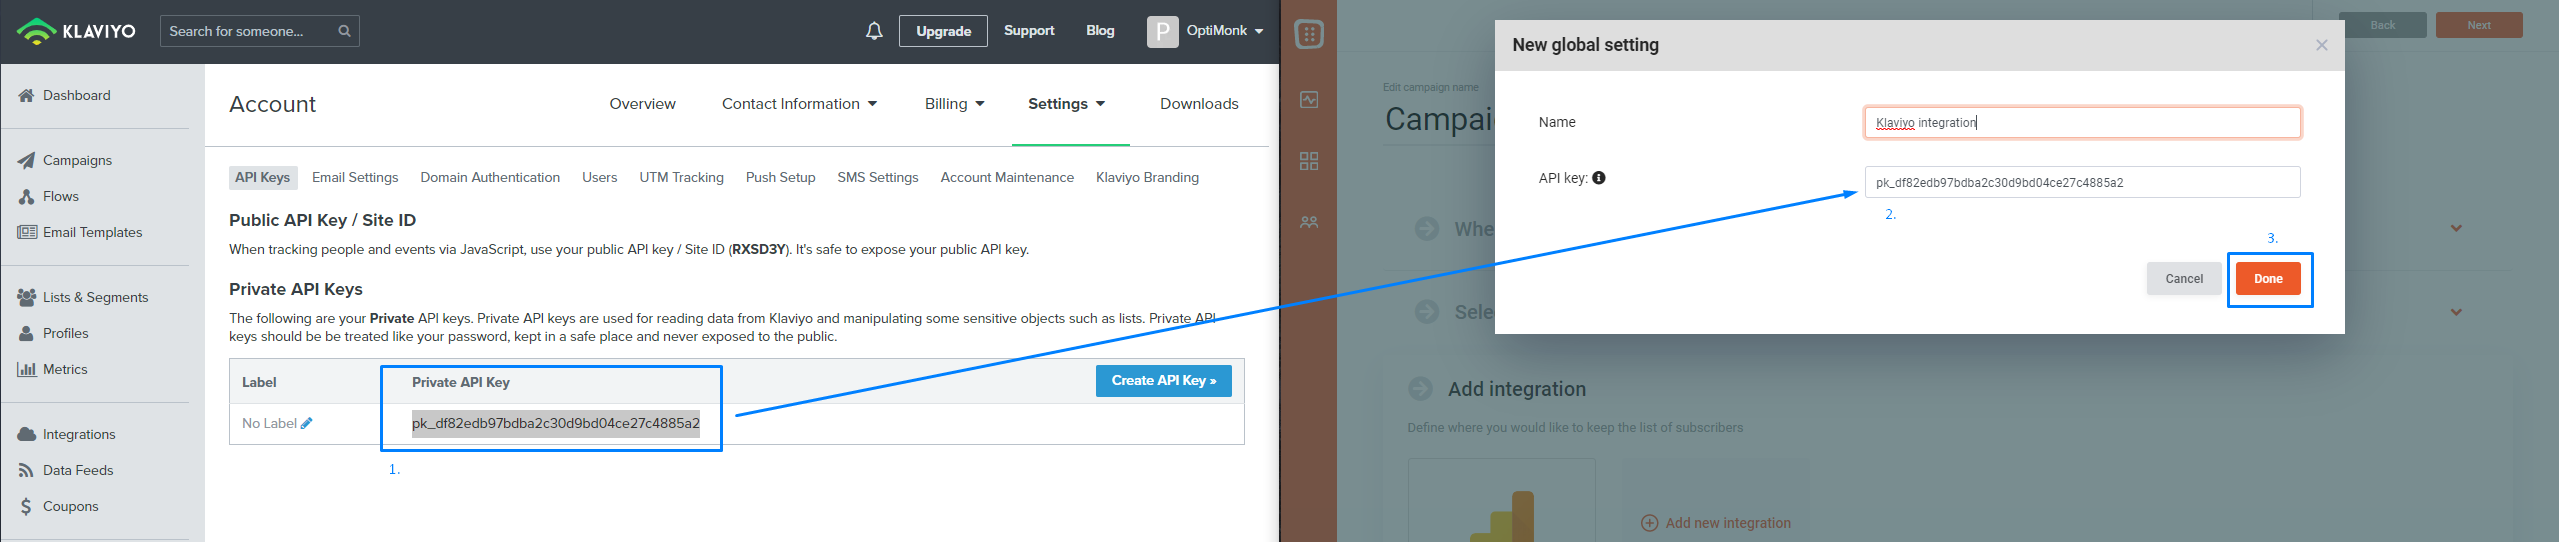Close the New global setting dialog

(2322, 45)
